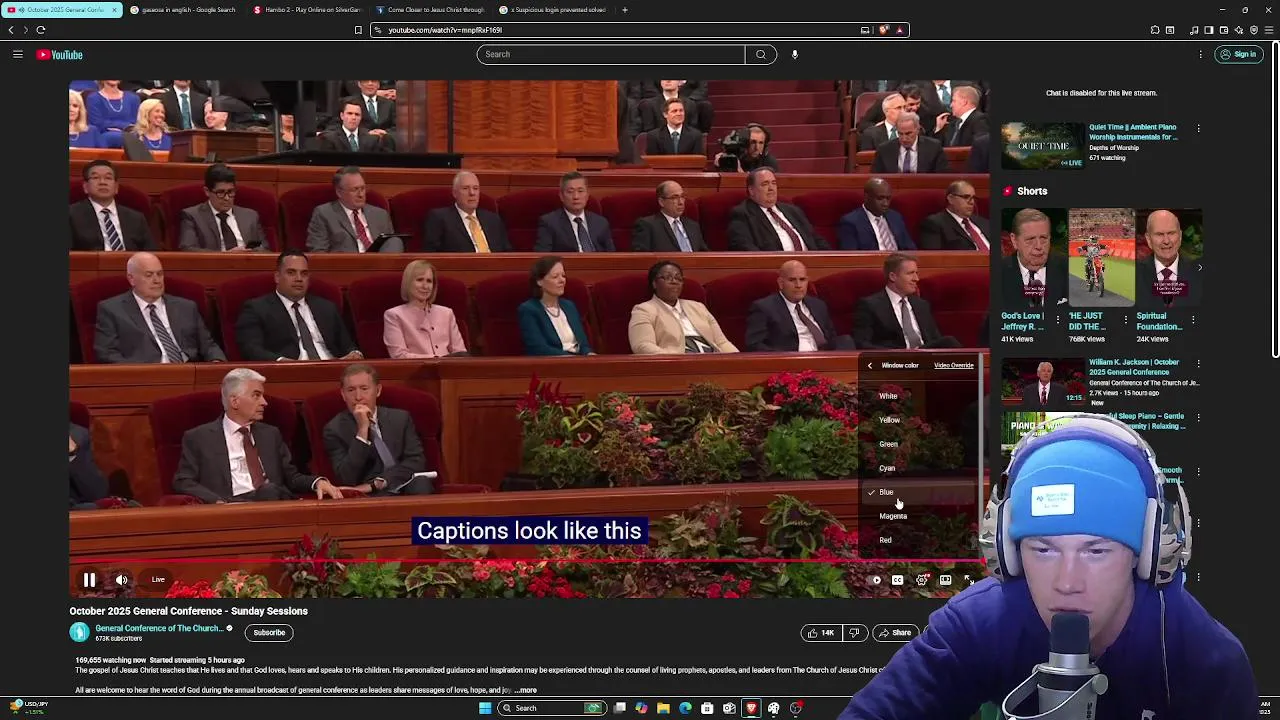Select the checked Blue window color
The height and width of the screenshot is (720, 1280).
click(920, 492)
